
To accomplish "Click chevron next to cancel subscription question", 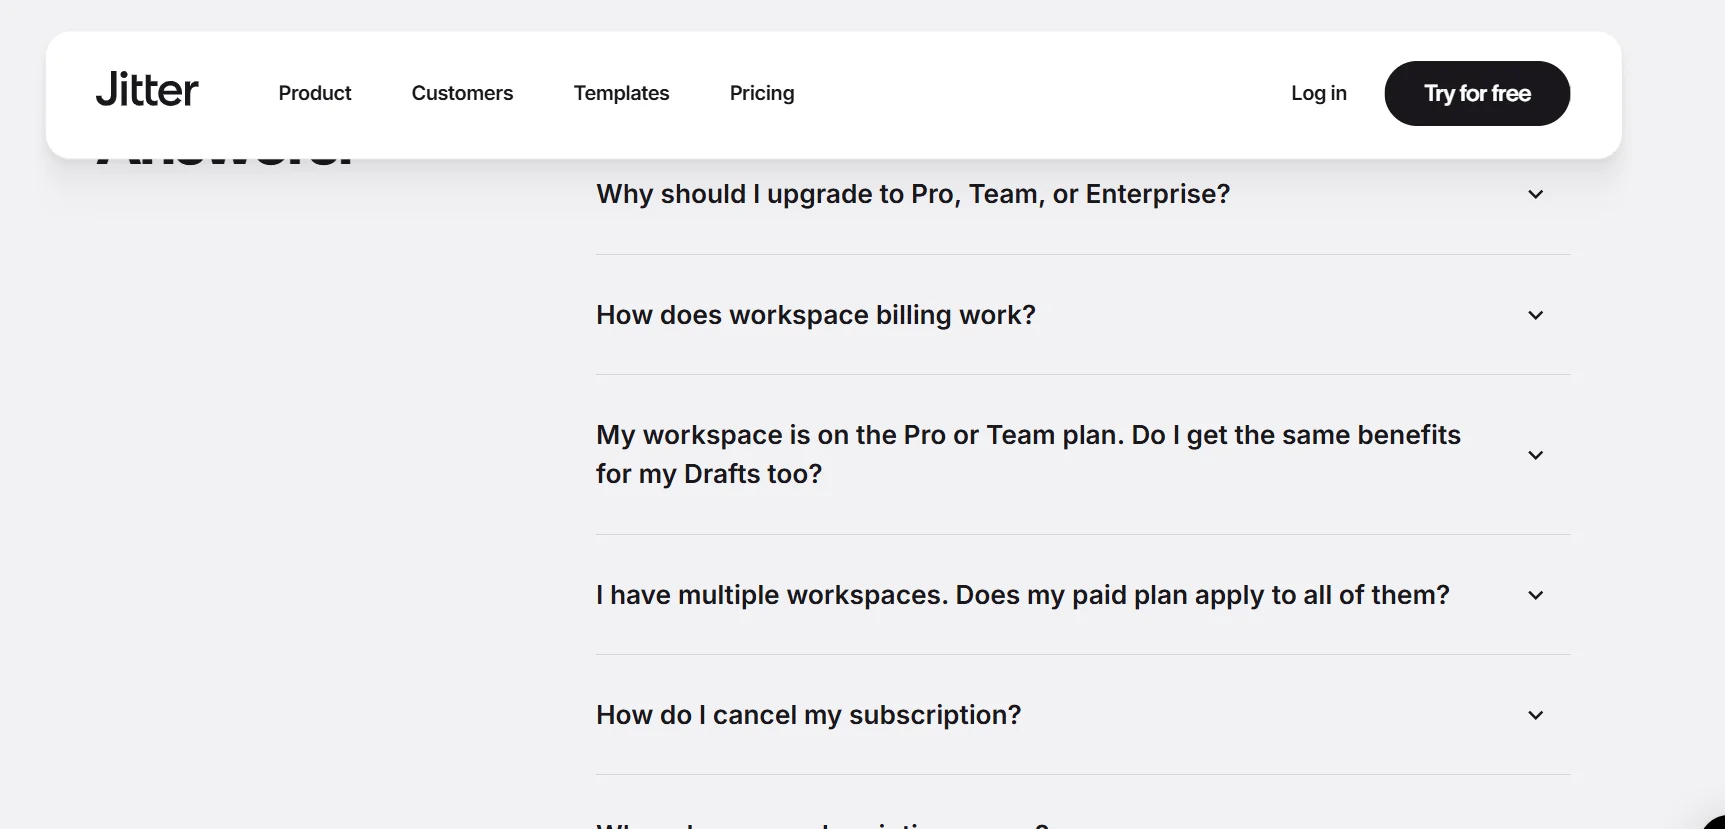I will point(1535,715).
